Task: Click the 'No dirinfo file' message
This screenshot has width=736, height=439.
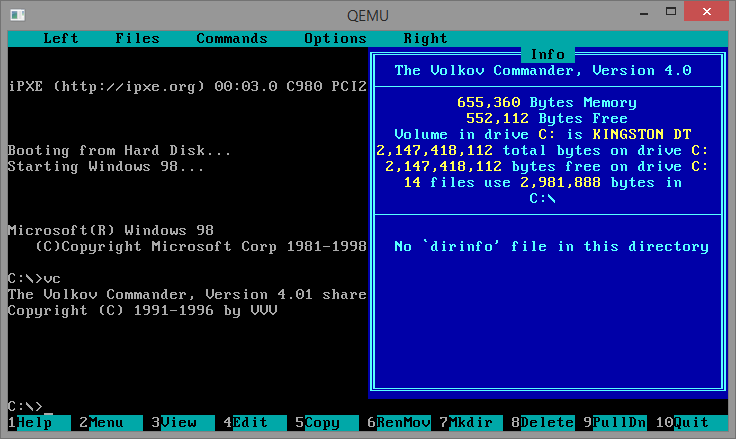Action: (552, 246)
